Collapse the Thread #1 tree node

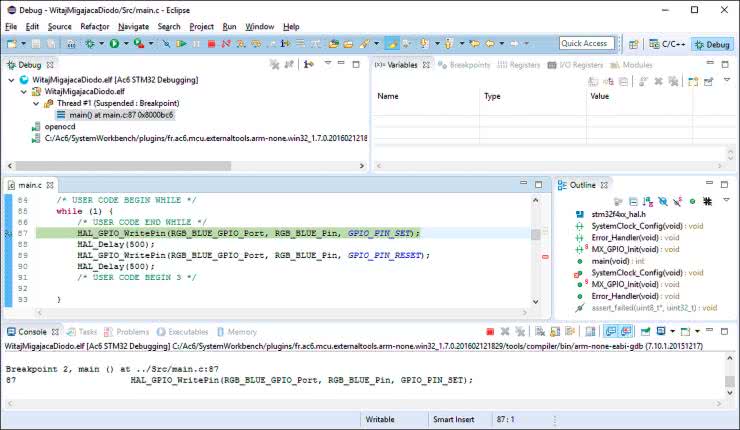34,103
